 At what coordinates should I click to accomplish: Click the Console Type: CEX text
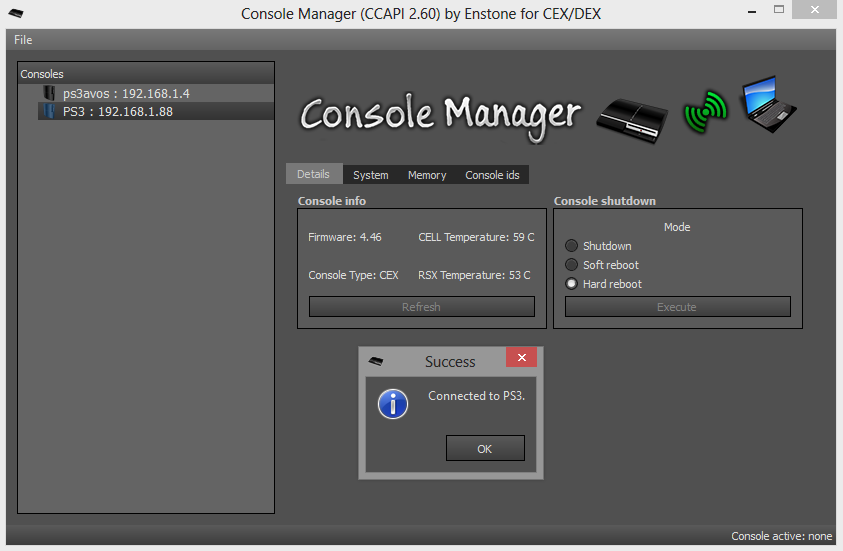353,275
